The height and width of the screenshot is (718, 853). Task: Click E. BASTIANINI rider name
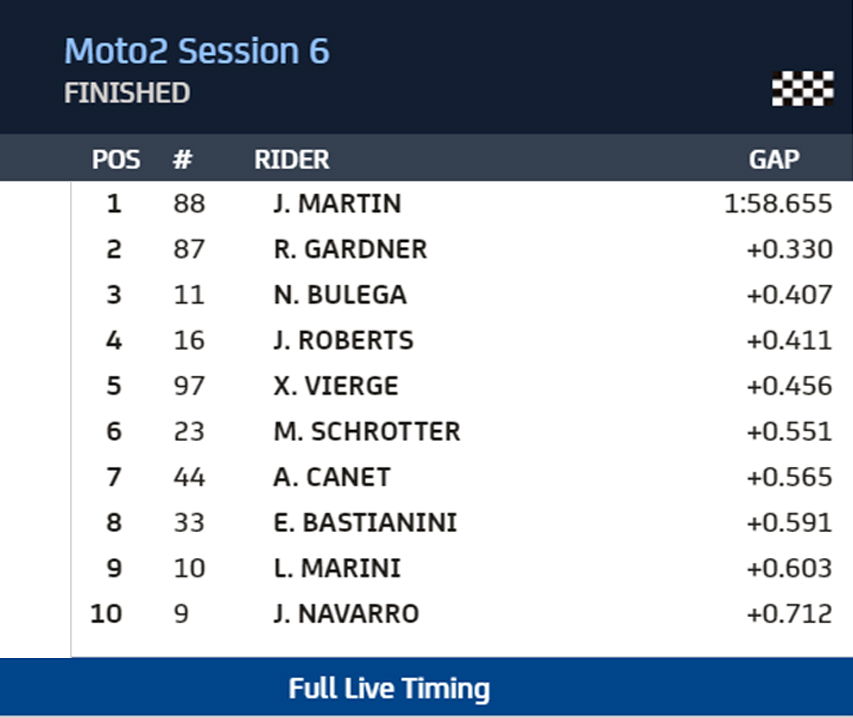click(365, 522)
